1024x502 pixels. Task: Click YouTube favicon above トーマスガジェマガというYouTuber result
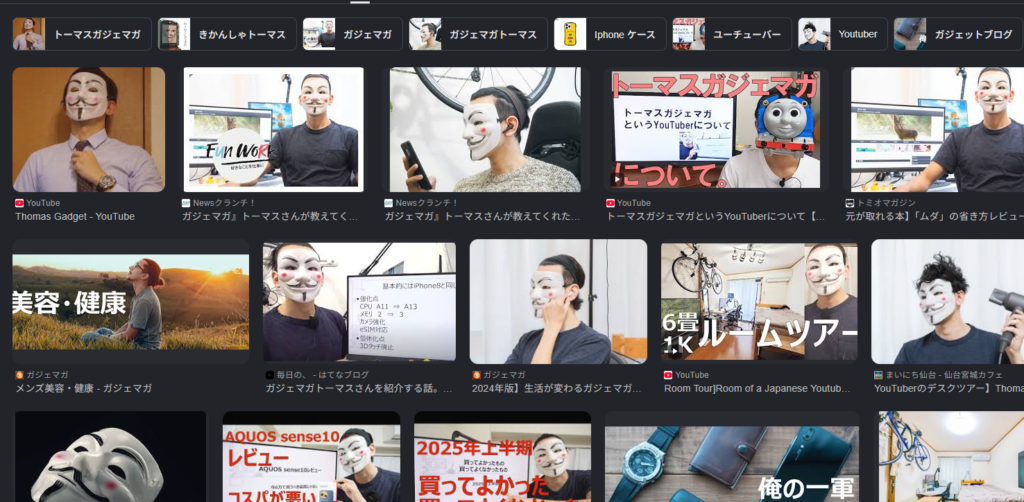point(610,203)
